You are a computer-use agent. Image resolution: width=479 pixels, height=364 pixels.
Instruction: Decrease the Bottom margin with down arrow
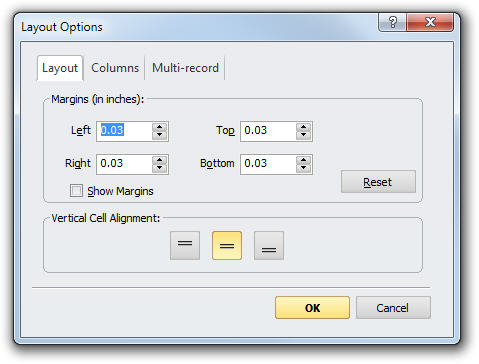(304, 168)
